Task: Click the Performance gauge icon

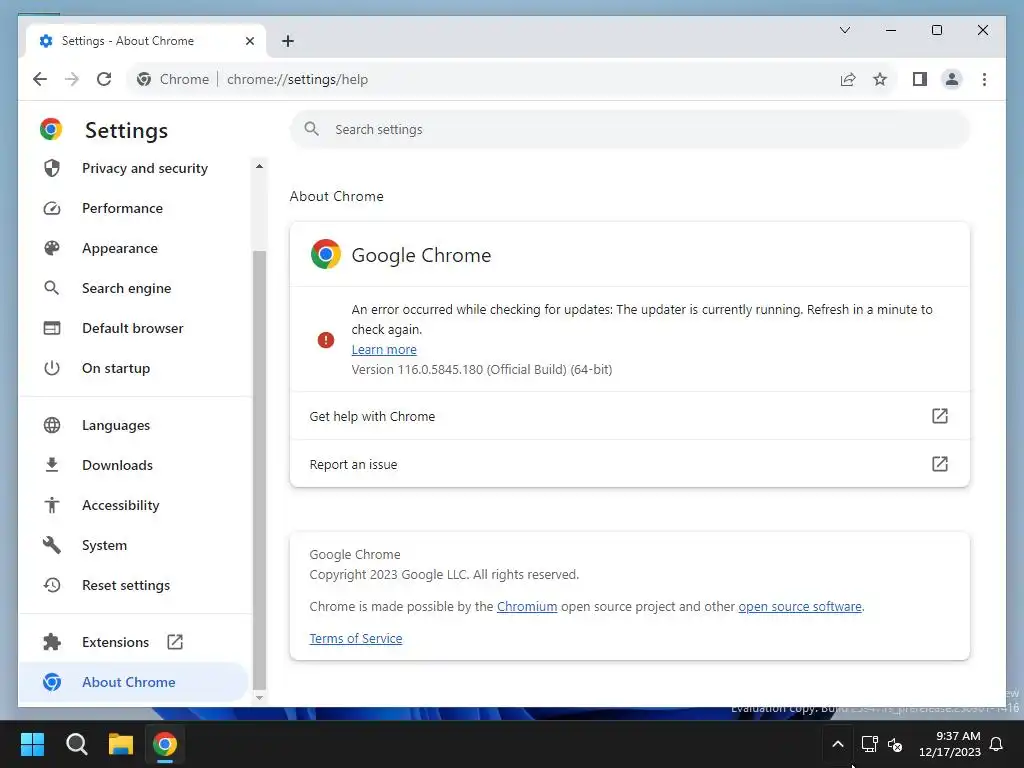Action: tap(52, 208)
